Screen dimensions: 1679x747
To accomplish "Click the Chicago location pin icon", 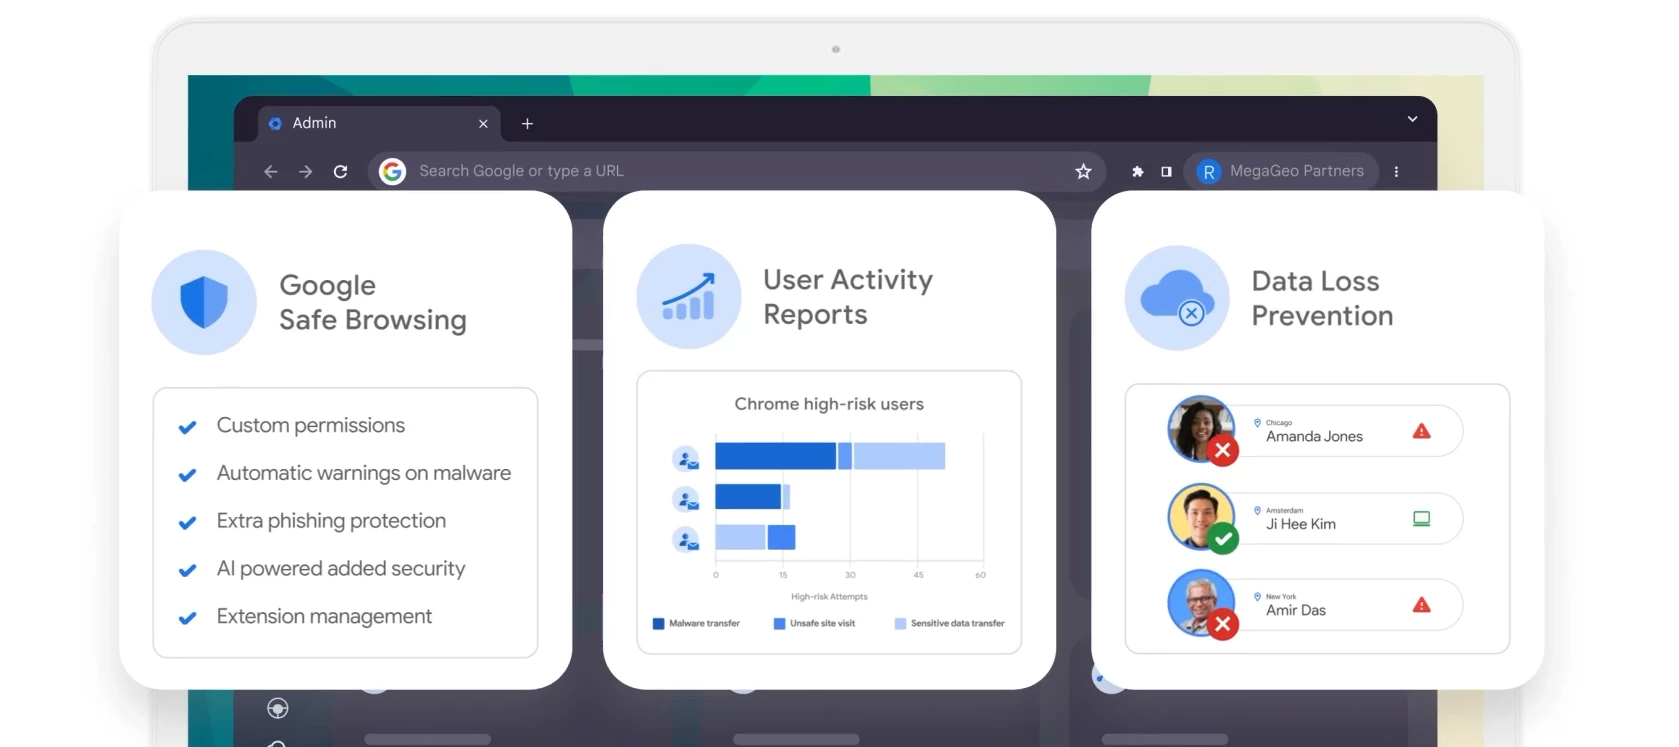I will pyautogui.click(x=1257, y=423).
